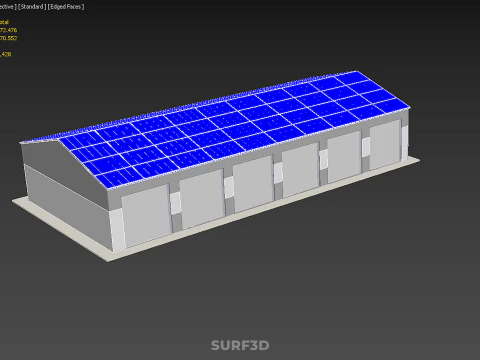Click the statistics value 70.552

tap(8, 38)
